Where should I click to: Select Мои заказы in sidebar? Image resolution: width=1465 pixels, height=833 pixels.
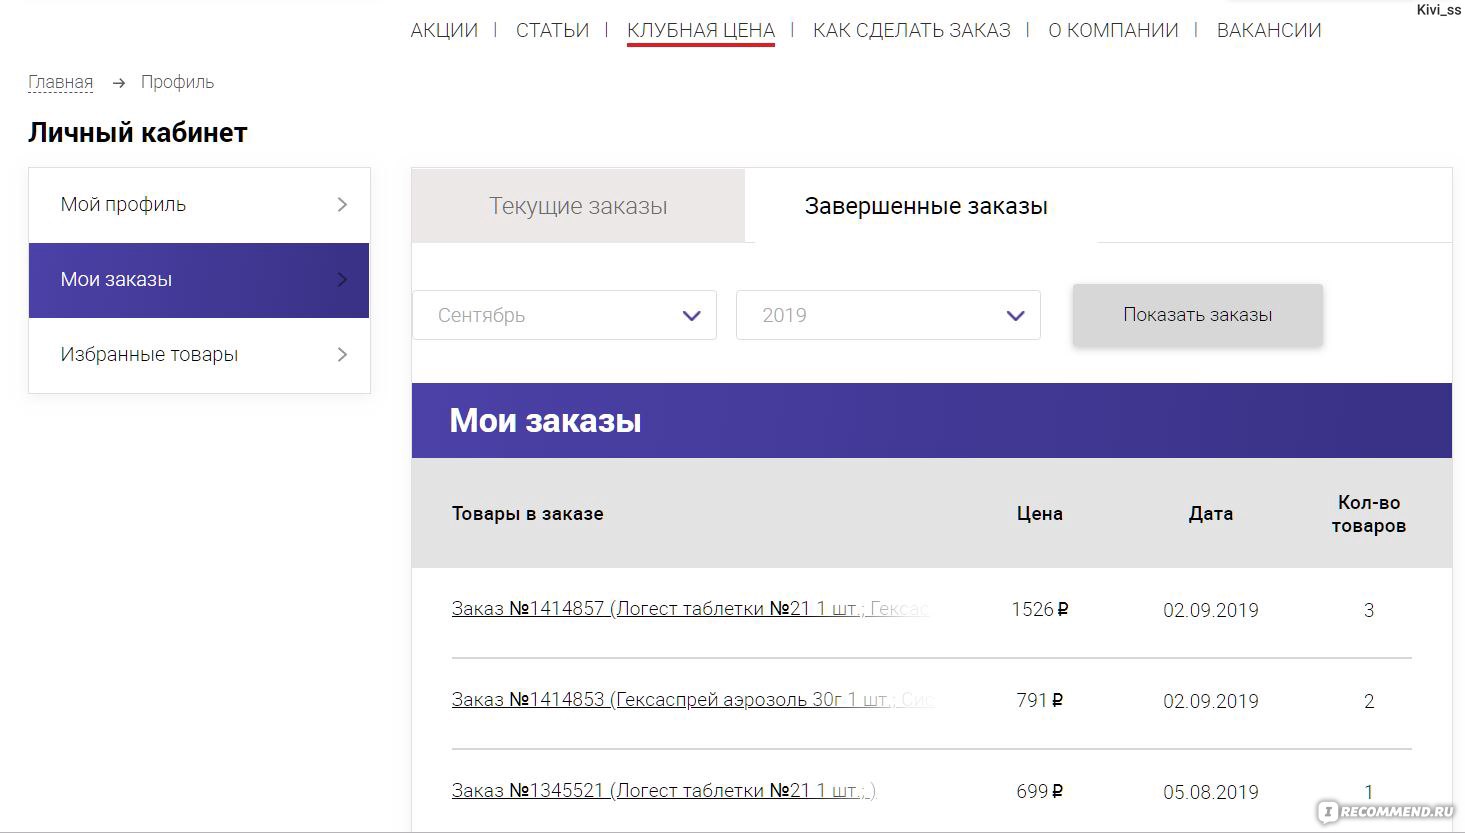199,280
